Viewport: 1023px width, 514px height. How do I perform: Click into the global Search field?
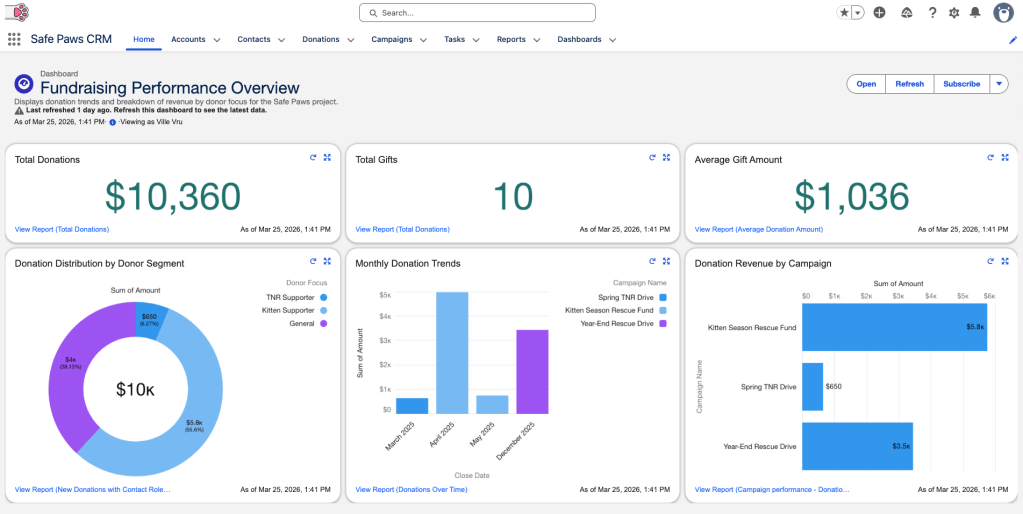[477, 13]
